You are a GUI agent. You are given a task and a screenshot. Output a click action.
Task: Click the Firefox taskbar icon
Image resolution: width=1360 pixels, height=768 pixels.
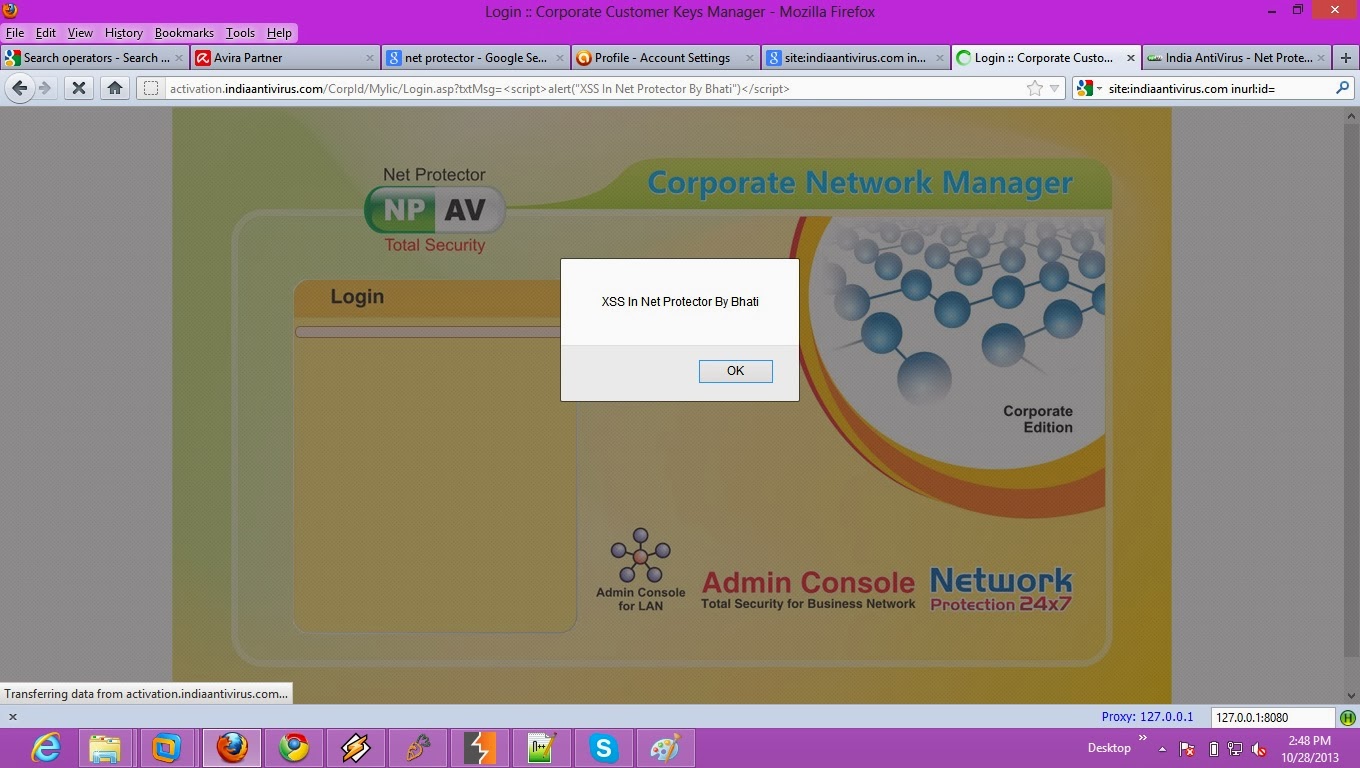232,748
